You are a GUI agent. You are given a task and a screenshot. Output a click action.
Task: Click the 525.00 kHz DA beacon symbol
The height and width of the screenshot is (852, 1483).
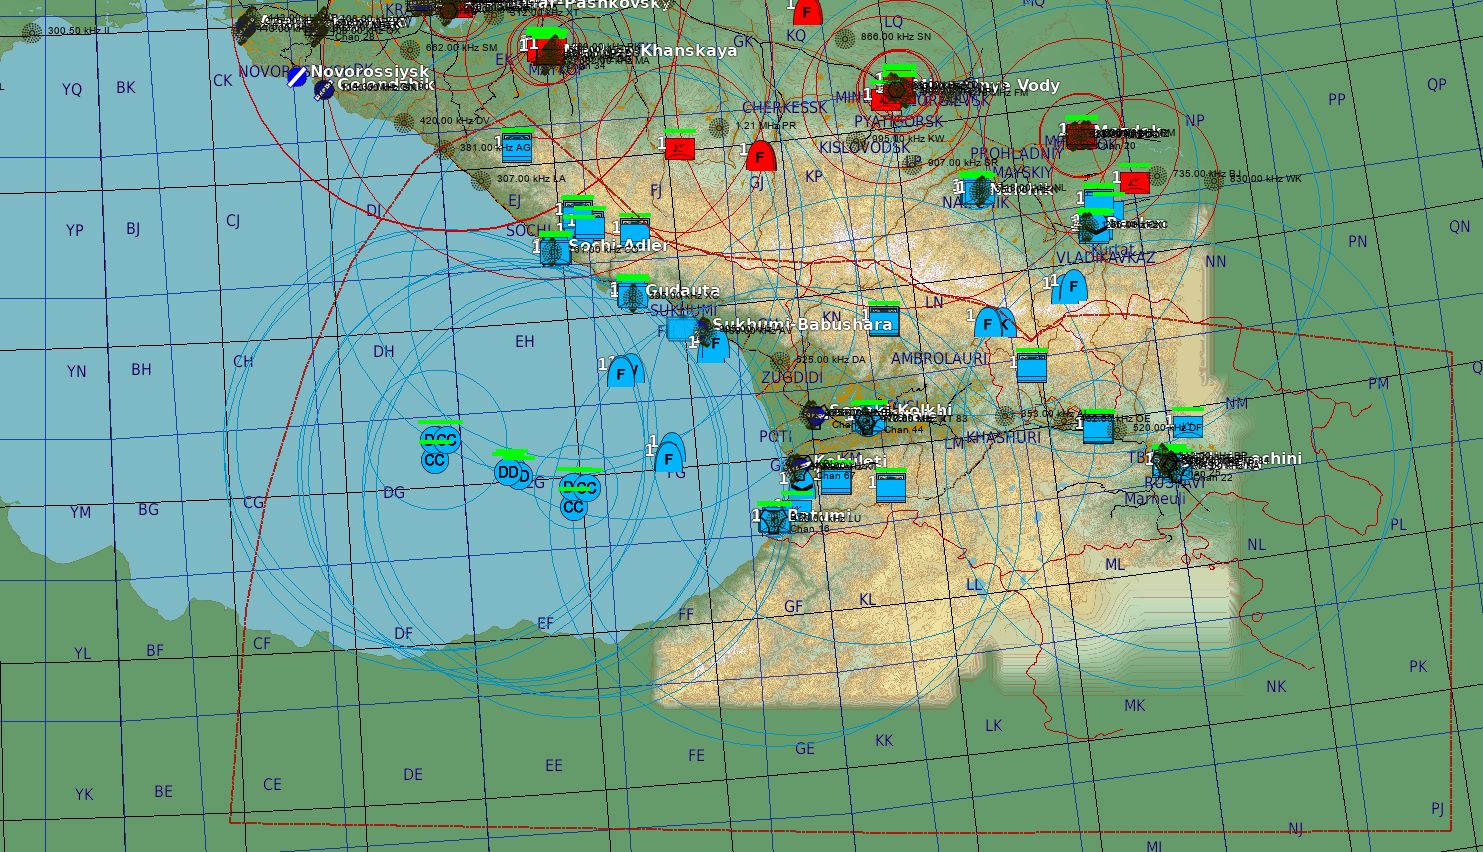(x=781, y=360)
